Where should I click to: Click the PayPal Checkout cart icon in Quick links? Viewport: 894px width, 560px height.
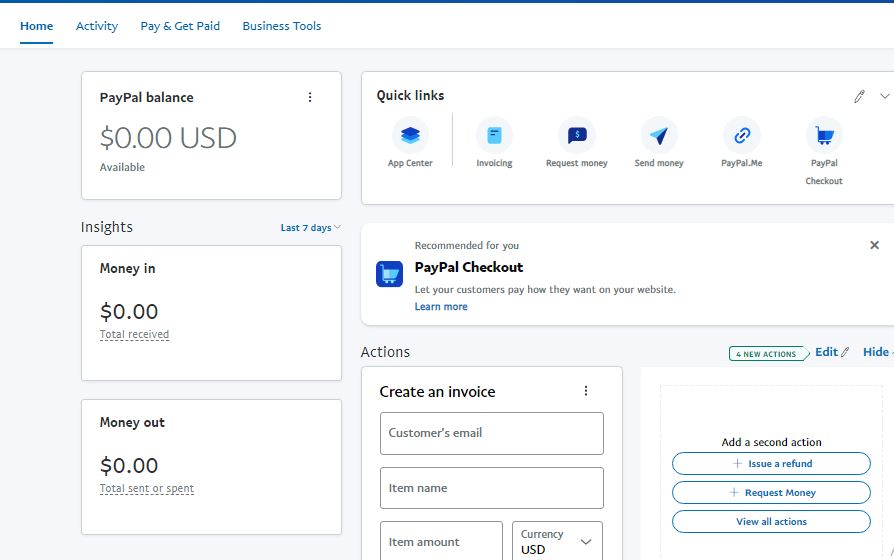coord(824,135)
